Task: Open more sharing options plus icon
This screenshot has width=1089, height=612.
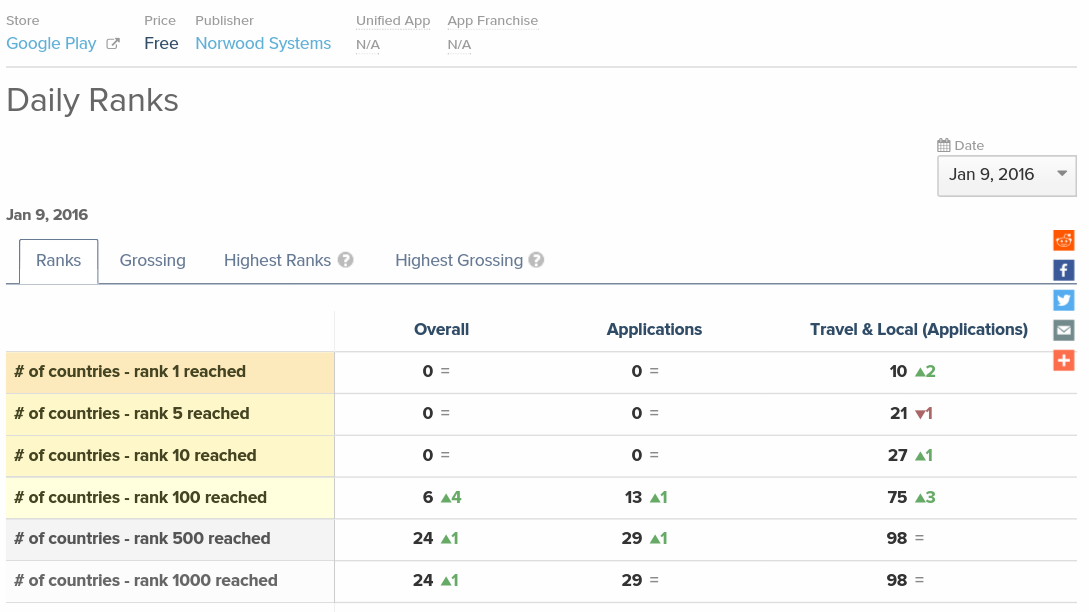Action: [x=1063, y=360]
